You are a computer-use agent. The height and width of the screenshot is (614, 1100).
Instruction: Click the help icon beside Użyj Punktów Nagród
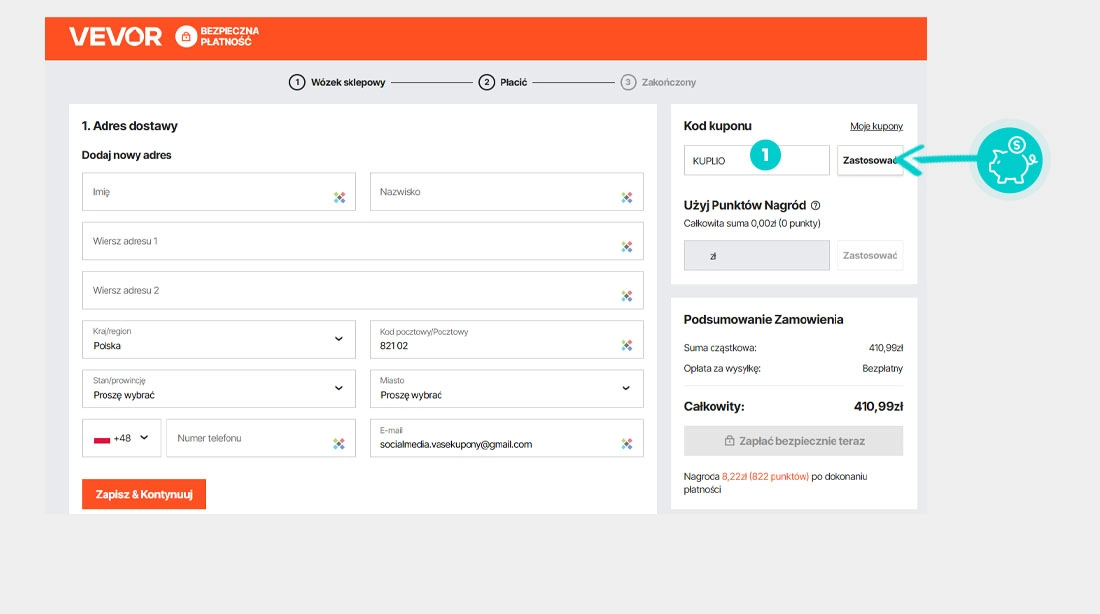(816, 205)
